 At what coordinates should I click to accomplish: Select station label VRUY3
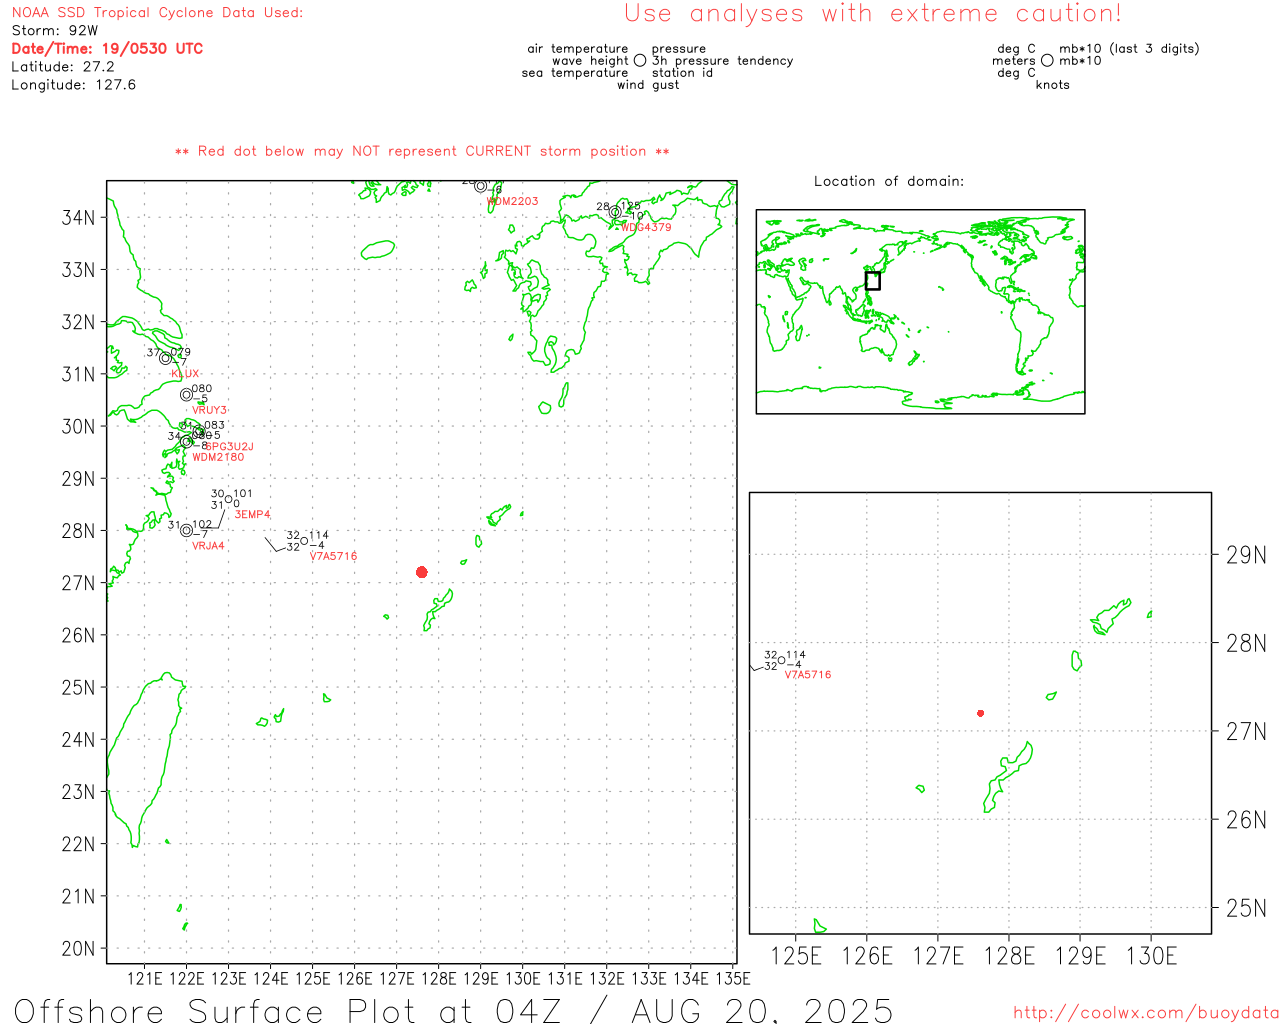(x=210, y=410)
